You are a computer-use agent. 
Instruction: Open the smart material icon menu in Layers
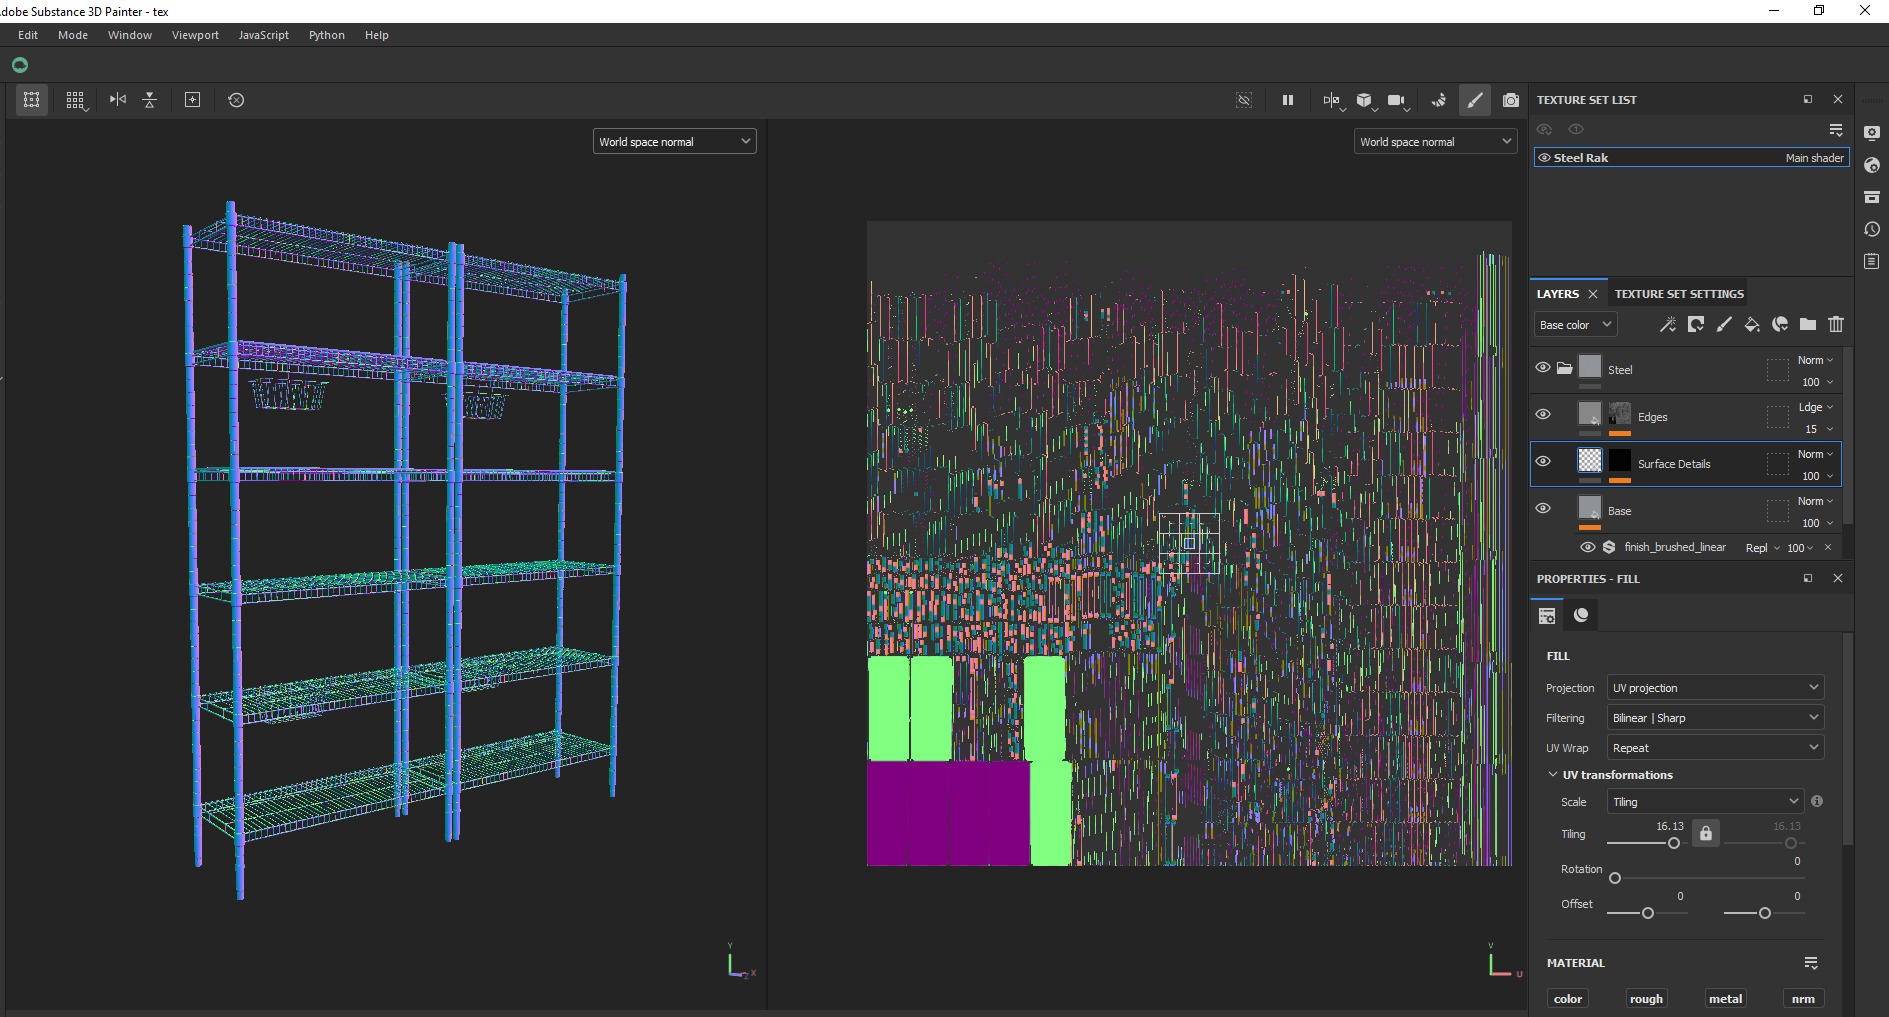pos(1780,324)
